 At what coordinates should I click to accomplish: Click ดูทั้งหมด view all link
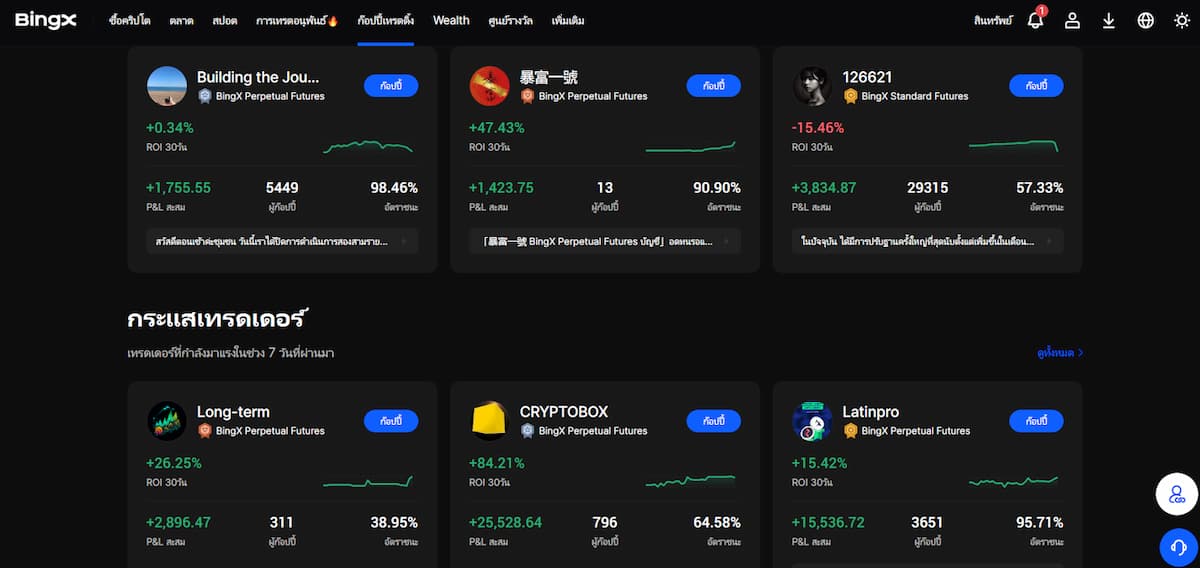pyautogui.click(x=1060, y=353)
